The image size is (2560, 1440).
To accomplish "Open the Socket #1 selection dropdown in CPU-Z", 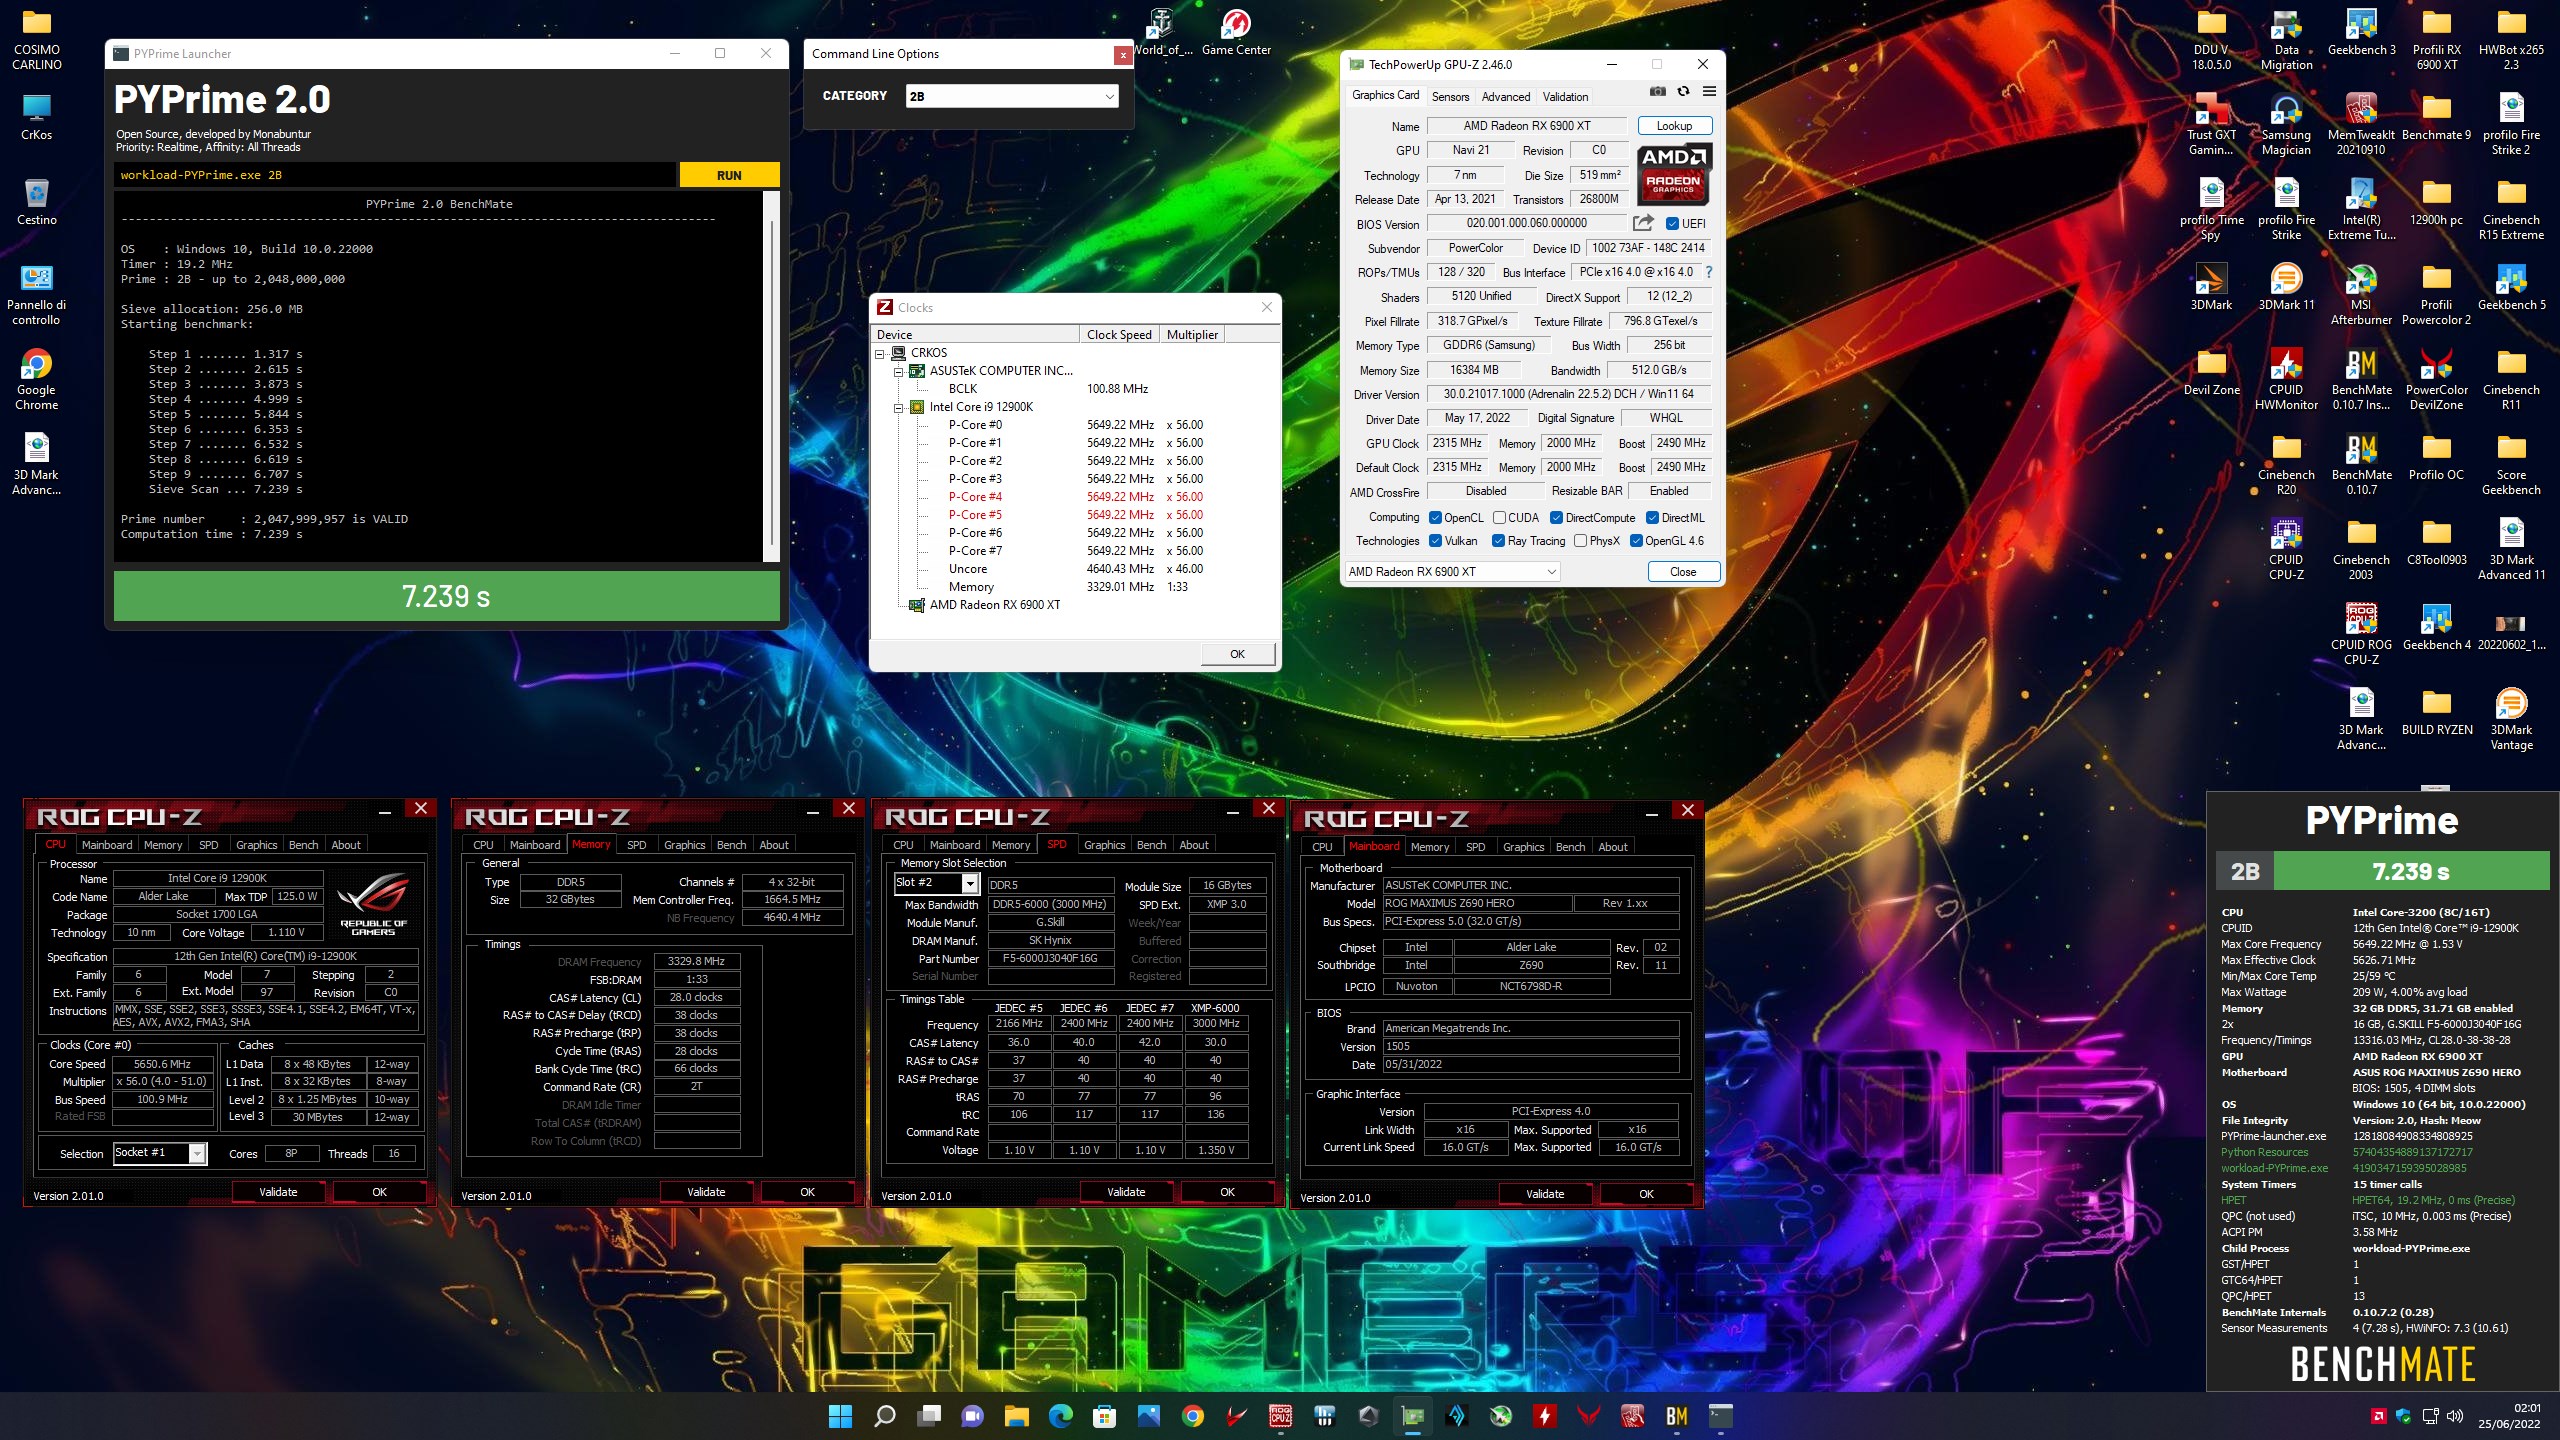I will 160,1153.
